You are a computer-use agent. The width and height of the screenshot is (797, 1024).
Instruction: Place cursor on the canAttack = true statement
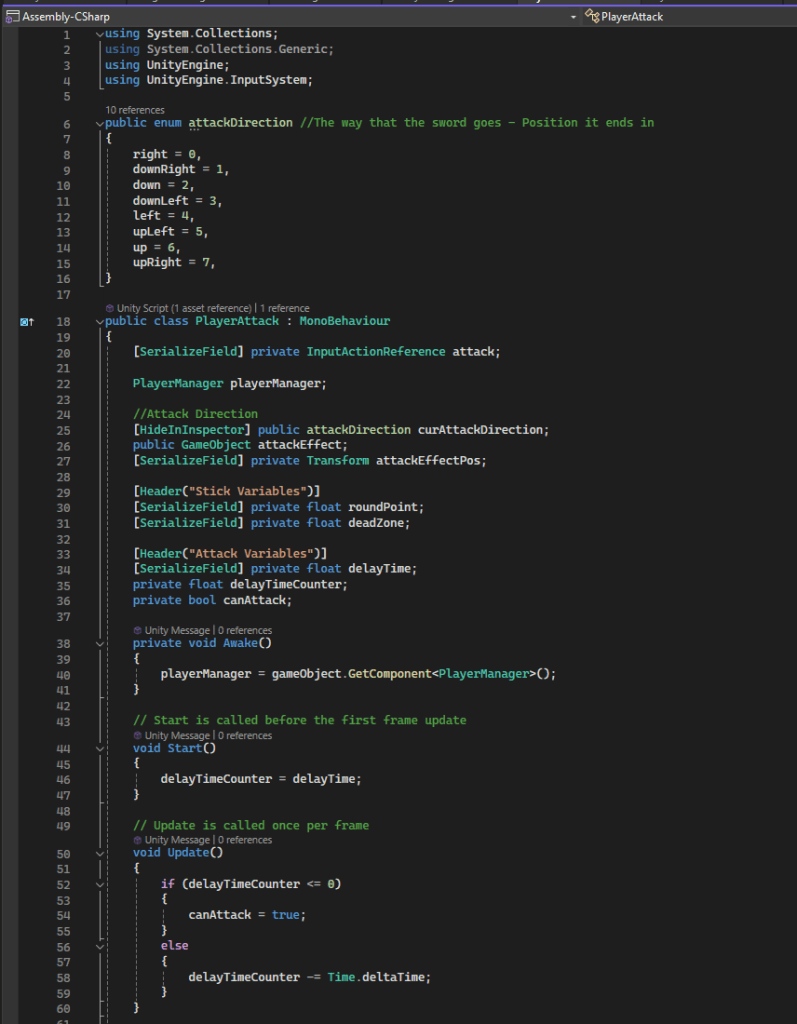(x=246, y=915)
